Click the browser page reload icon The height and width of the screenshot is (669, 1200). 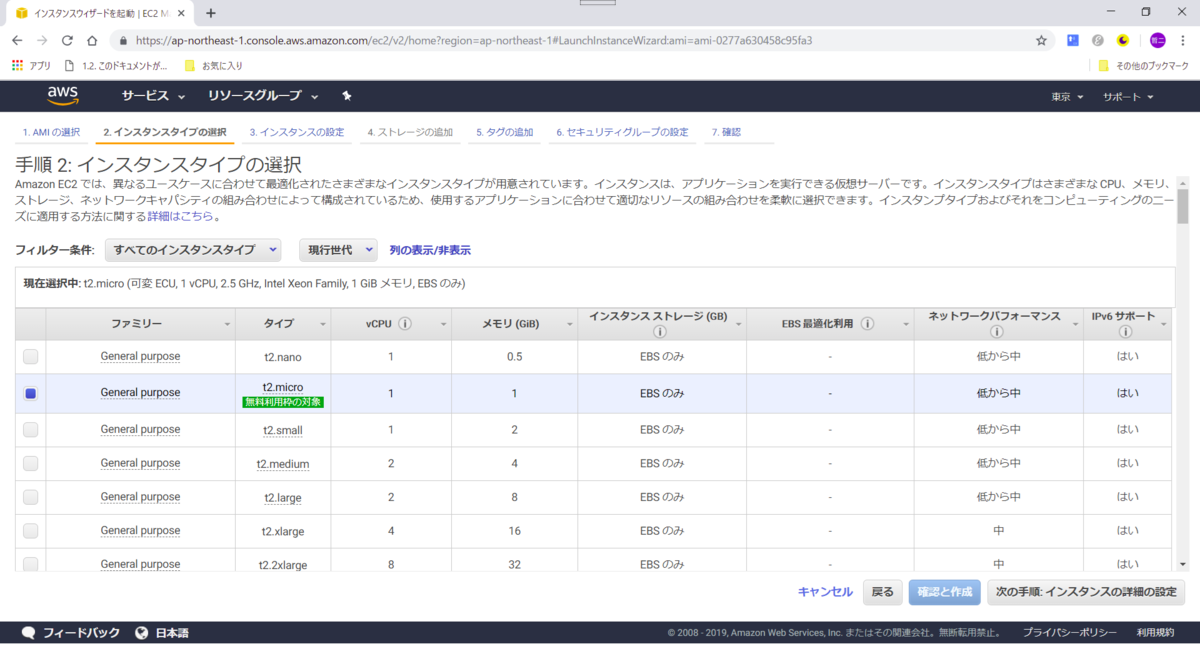tap(67, 40)
